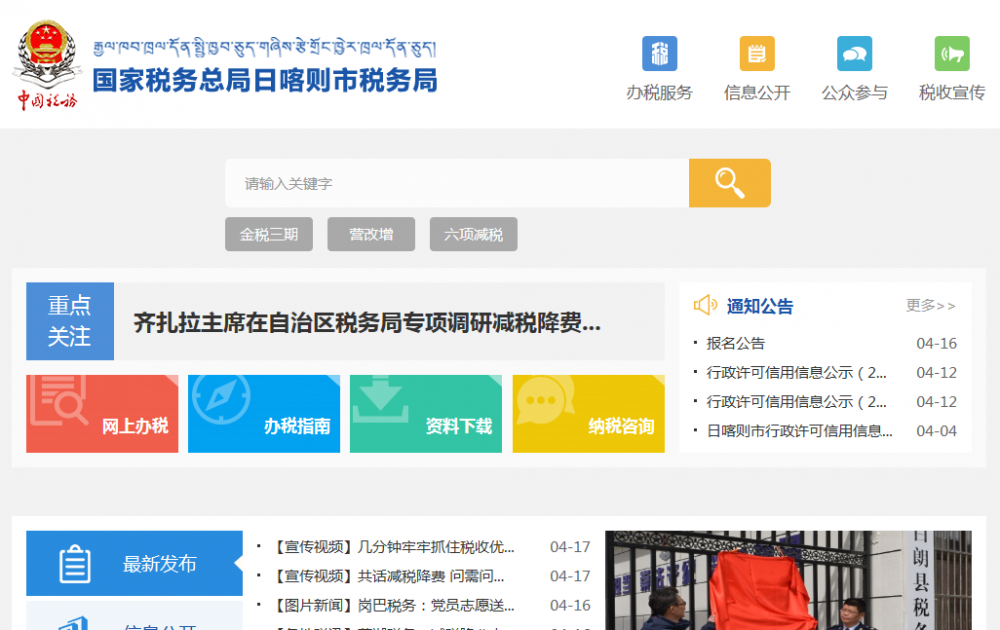Click the 金税三期 hot search tag

pos(268,234)
